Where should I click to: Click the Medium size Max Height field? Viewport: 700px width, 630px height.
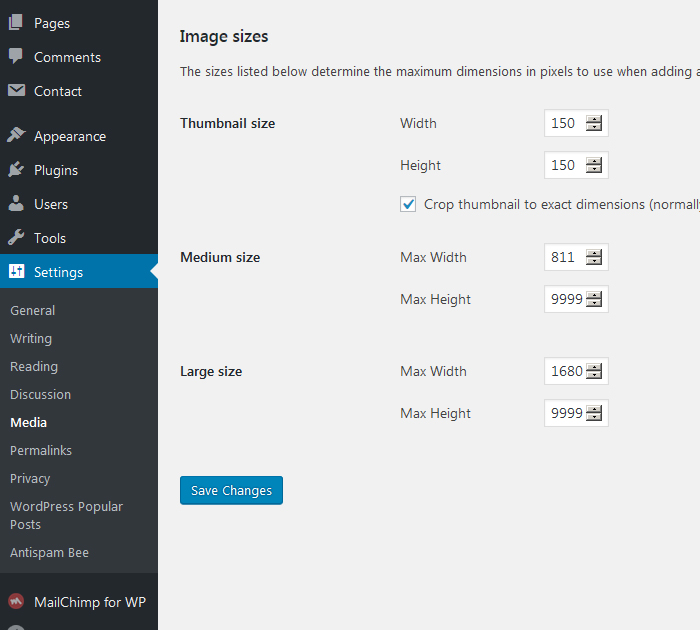click(x=576, y=299)
